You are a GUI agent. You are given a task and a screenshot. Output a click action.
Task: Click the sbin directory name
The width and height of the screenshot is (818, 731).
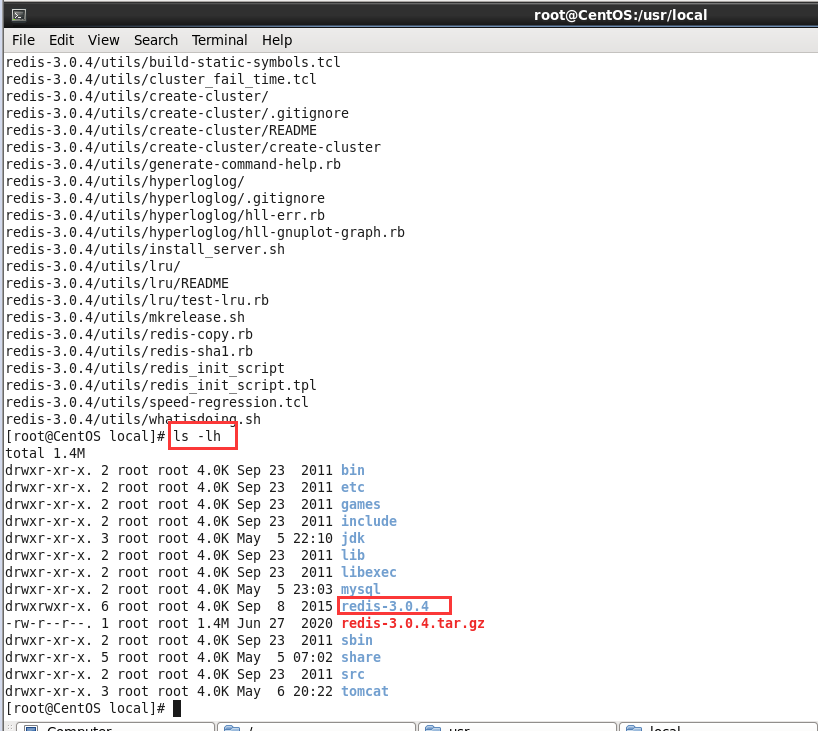point(357,640)
